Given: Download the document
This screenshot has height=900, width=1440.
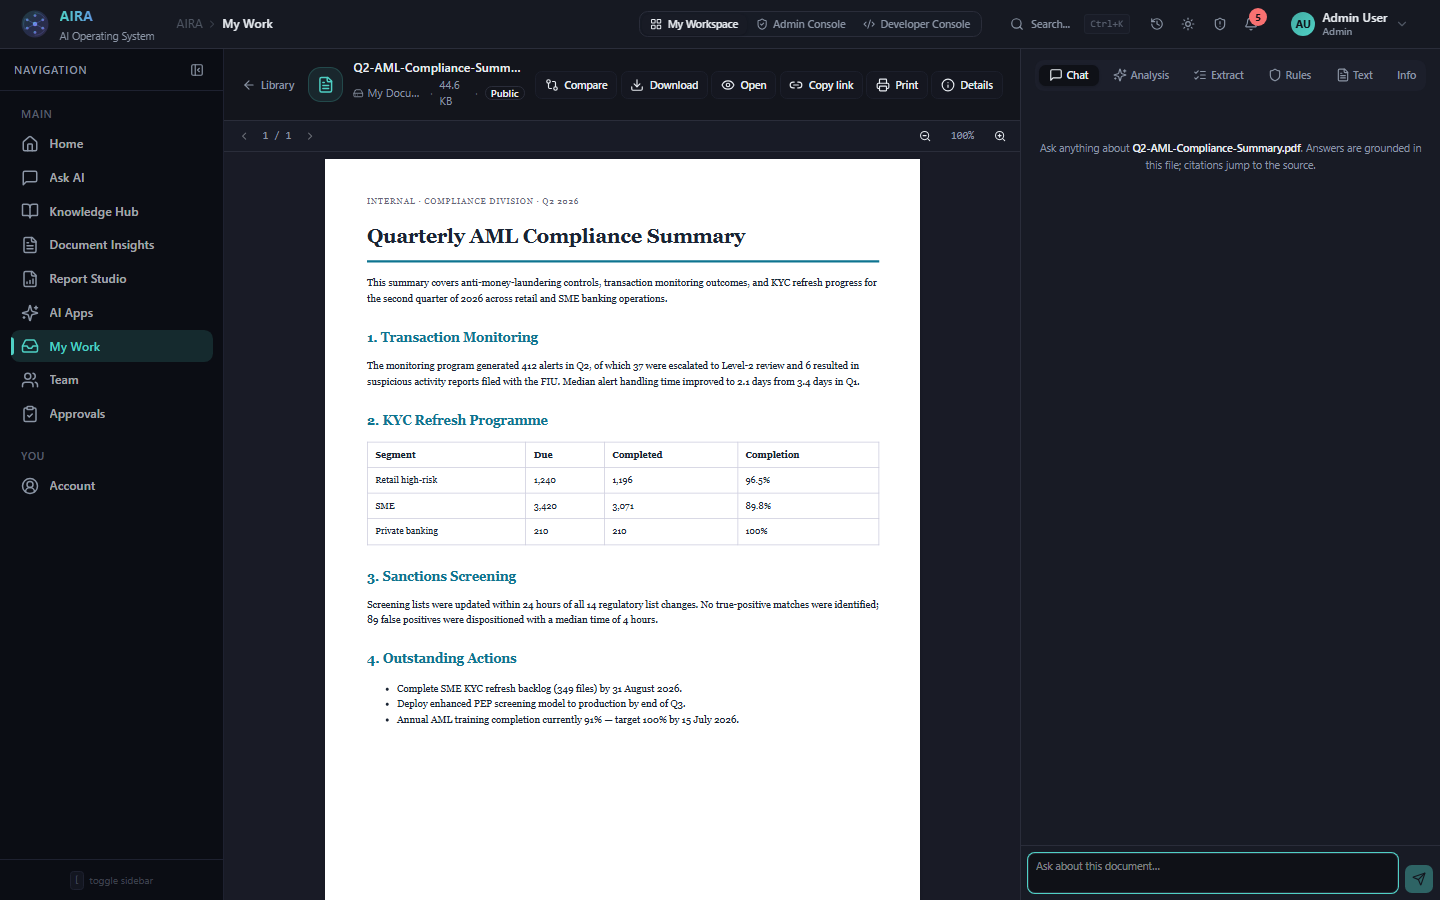Looking at the screenshot, I should click(x=665, y=85).
